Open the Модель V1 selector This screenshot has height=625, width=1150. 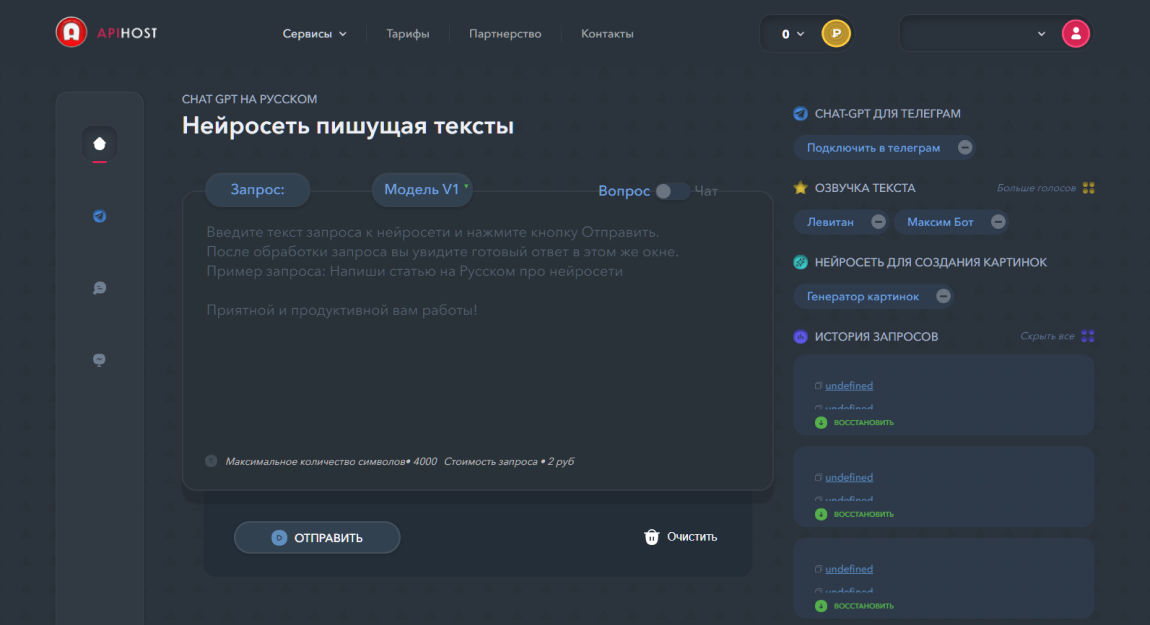pyautogui.click(x=422, y=189)
